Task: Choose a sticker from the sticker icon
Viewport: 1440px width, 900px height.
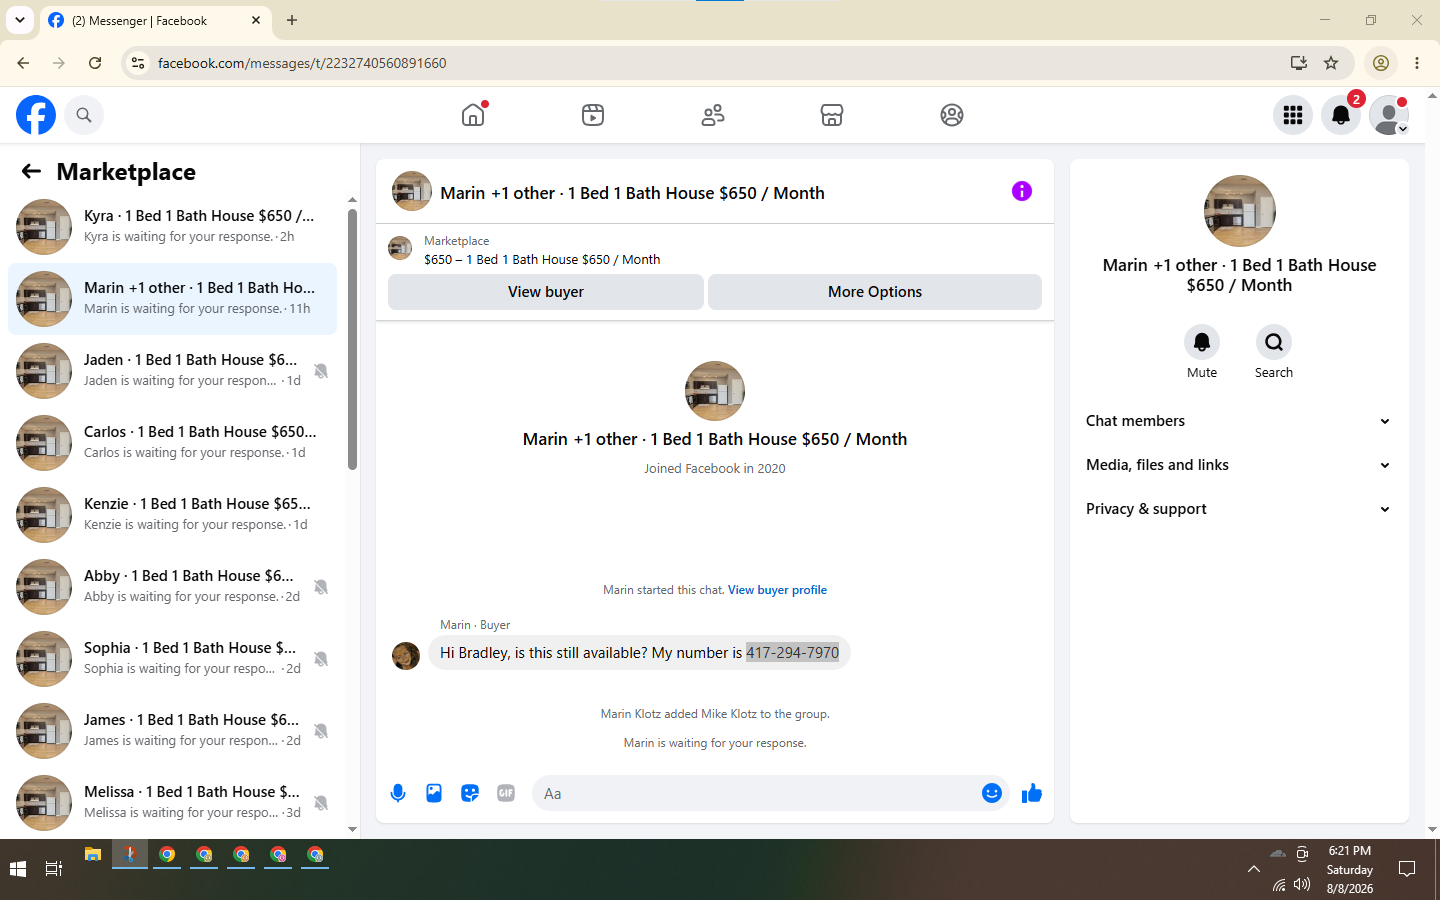Action: (470, 793)
